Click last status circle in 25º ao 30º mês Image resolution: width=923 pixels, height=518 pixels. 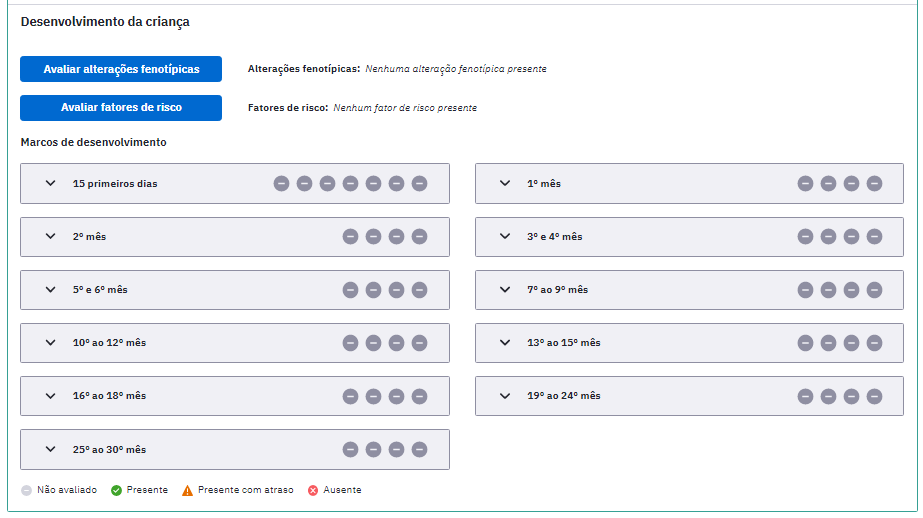coord(419,450)
